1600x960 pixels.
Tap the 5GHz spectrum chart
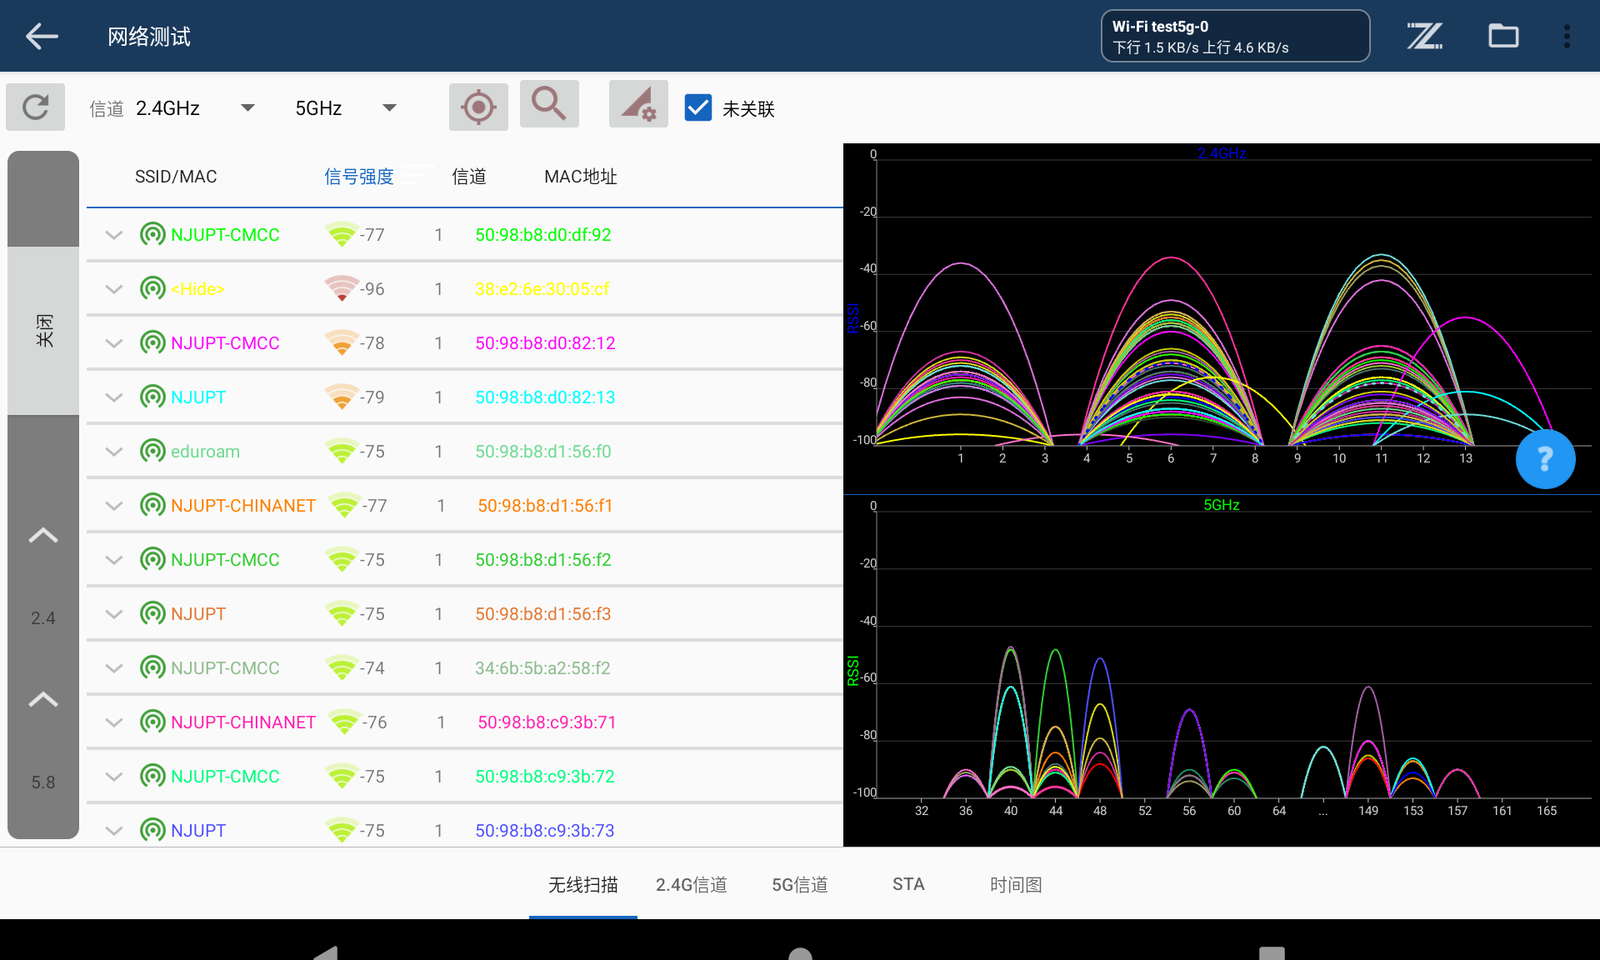click(x=1221, y=670)
